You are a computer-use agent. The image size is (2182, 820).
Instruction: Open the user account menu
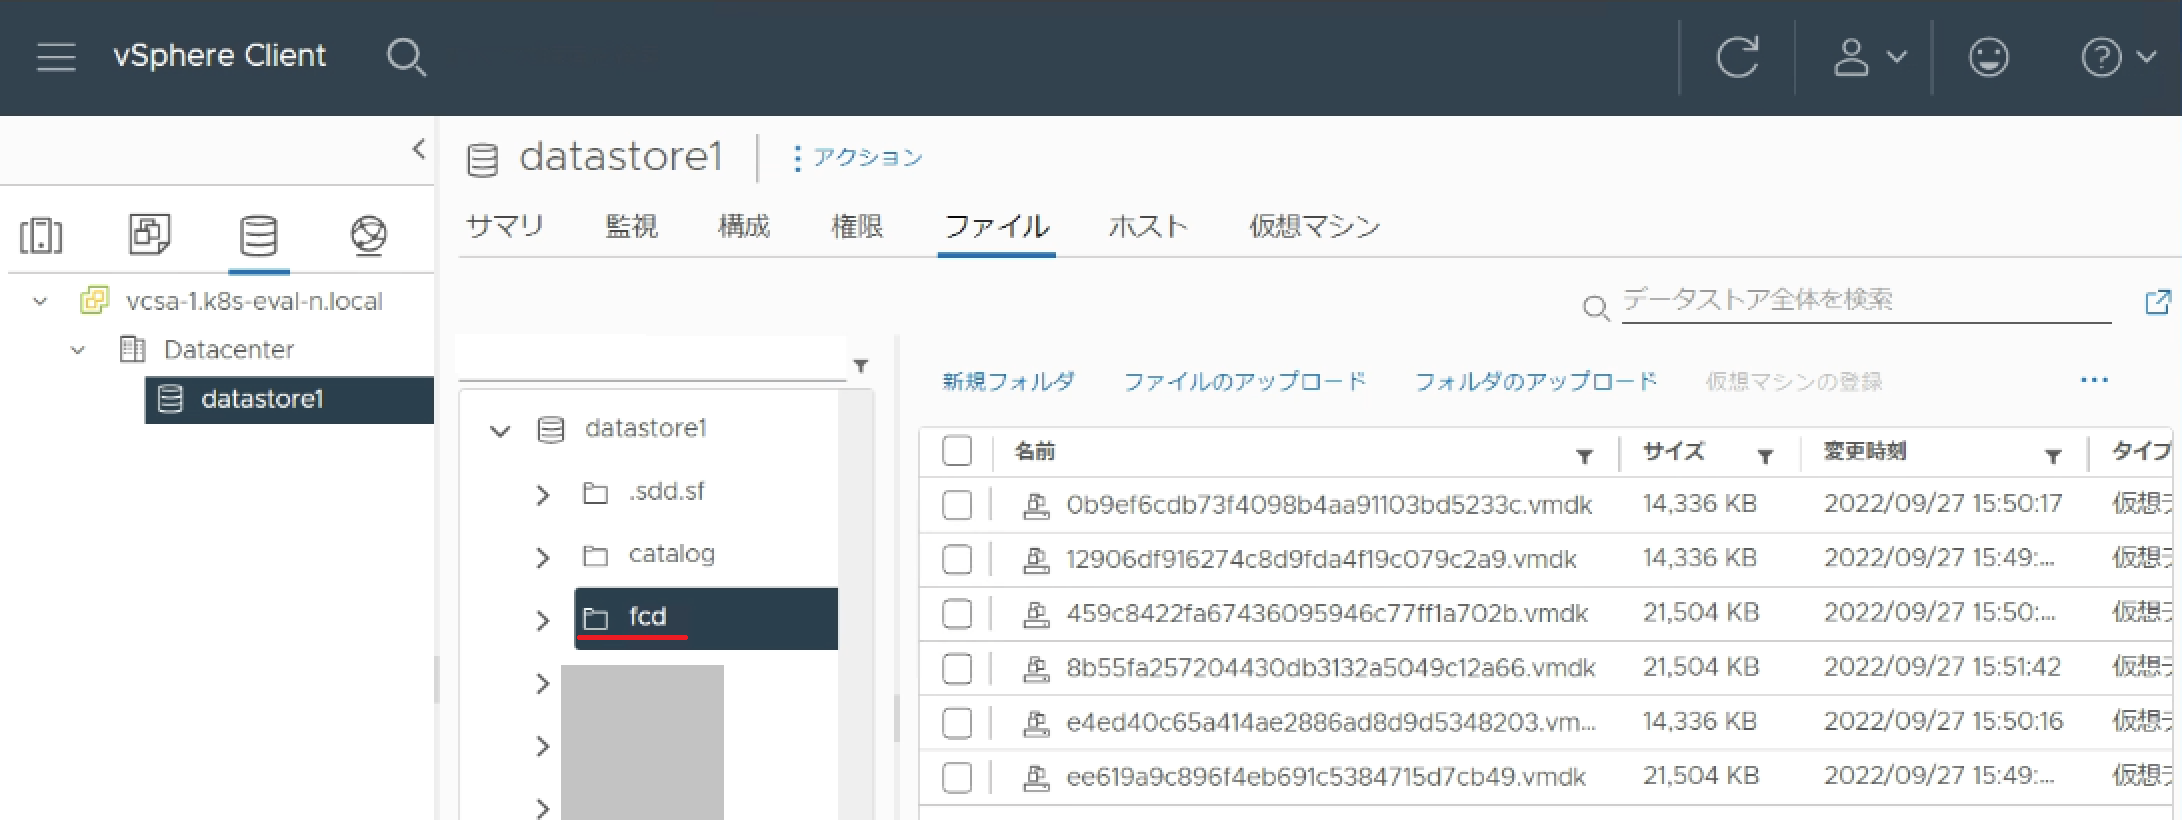pyautogui.click(x=1869, y=57)
